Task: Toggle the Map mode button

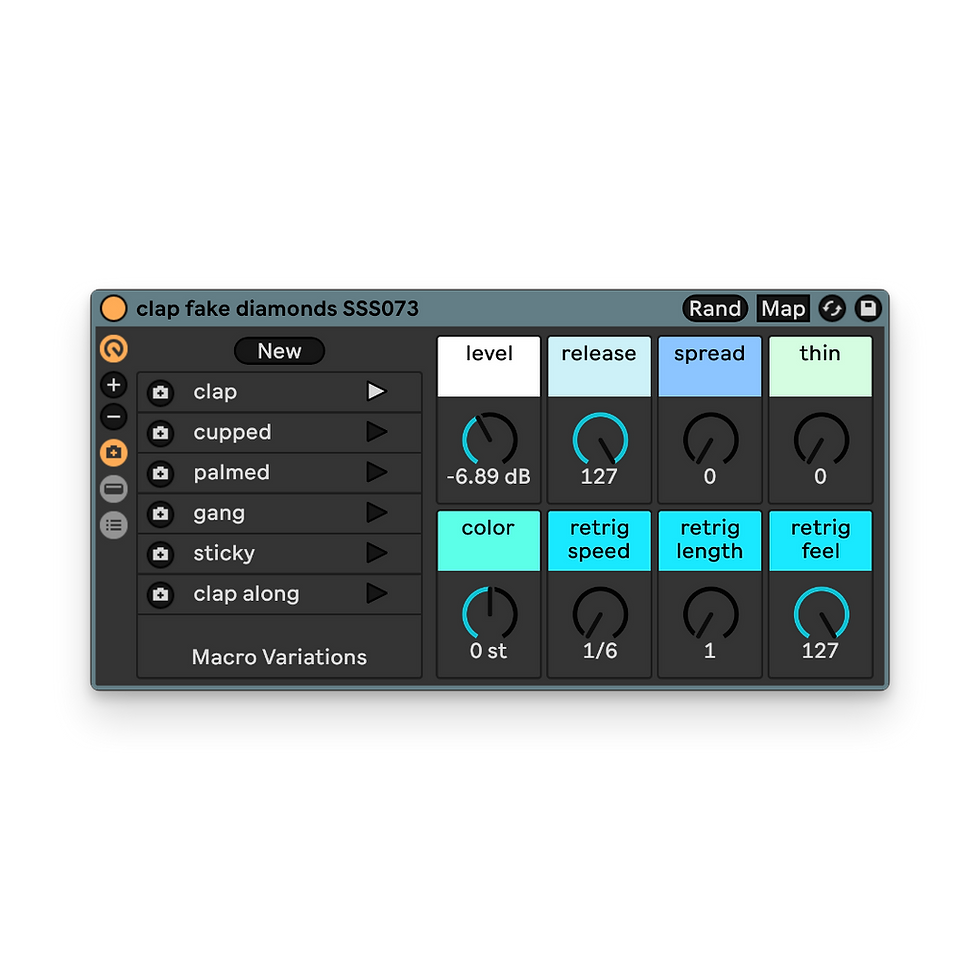Action: [783, 309]
